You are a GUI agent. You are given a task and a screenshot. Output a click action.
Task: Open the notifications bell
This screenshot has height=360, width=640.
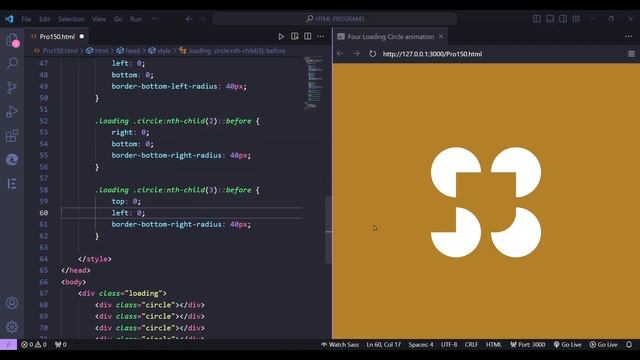(629, 344)
